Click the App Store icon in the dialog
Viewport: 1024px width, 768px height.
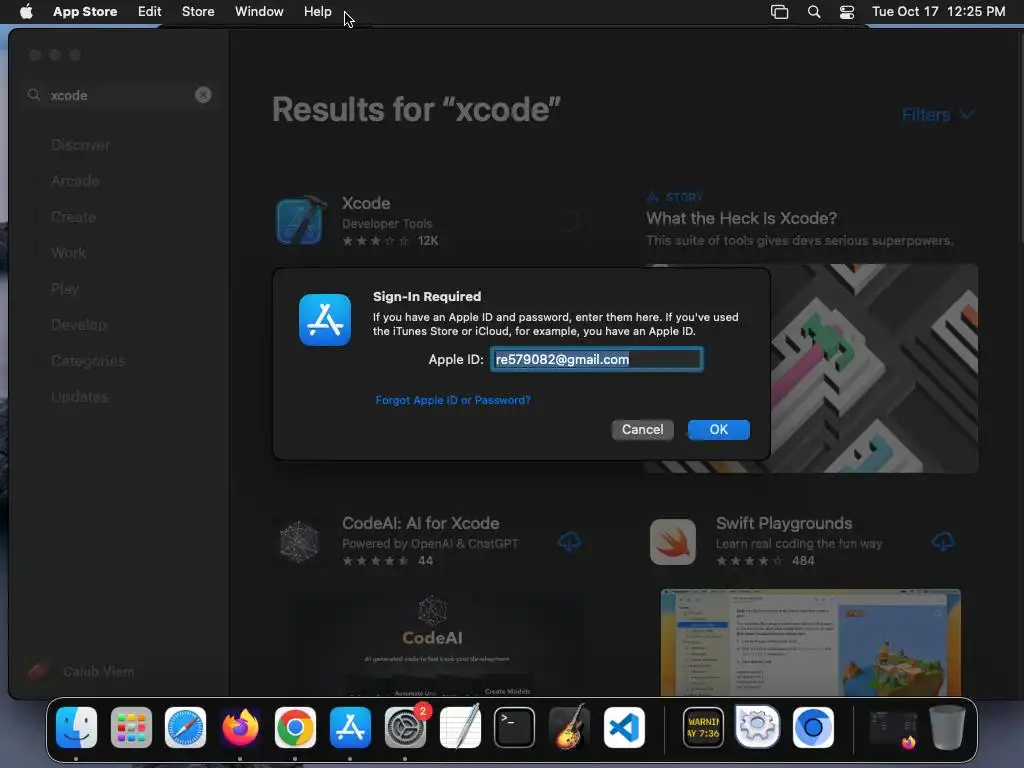[x=325, y=320]
